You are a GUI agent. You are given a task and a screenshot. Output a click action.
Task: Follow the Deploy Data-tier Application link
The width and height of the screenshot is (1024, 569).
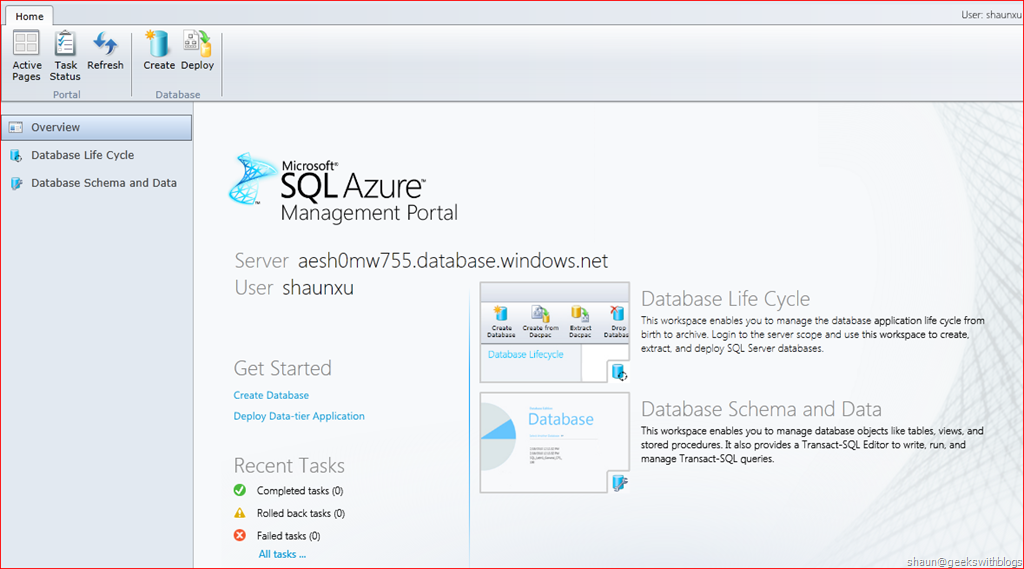299,416
